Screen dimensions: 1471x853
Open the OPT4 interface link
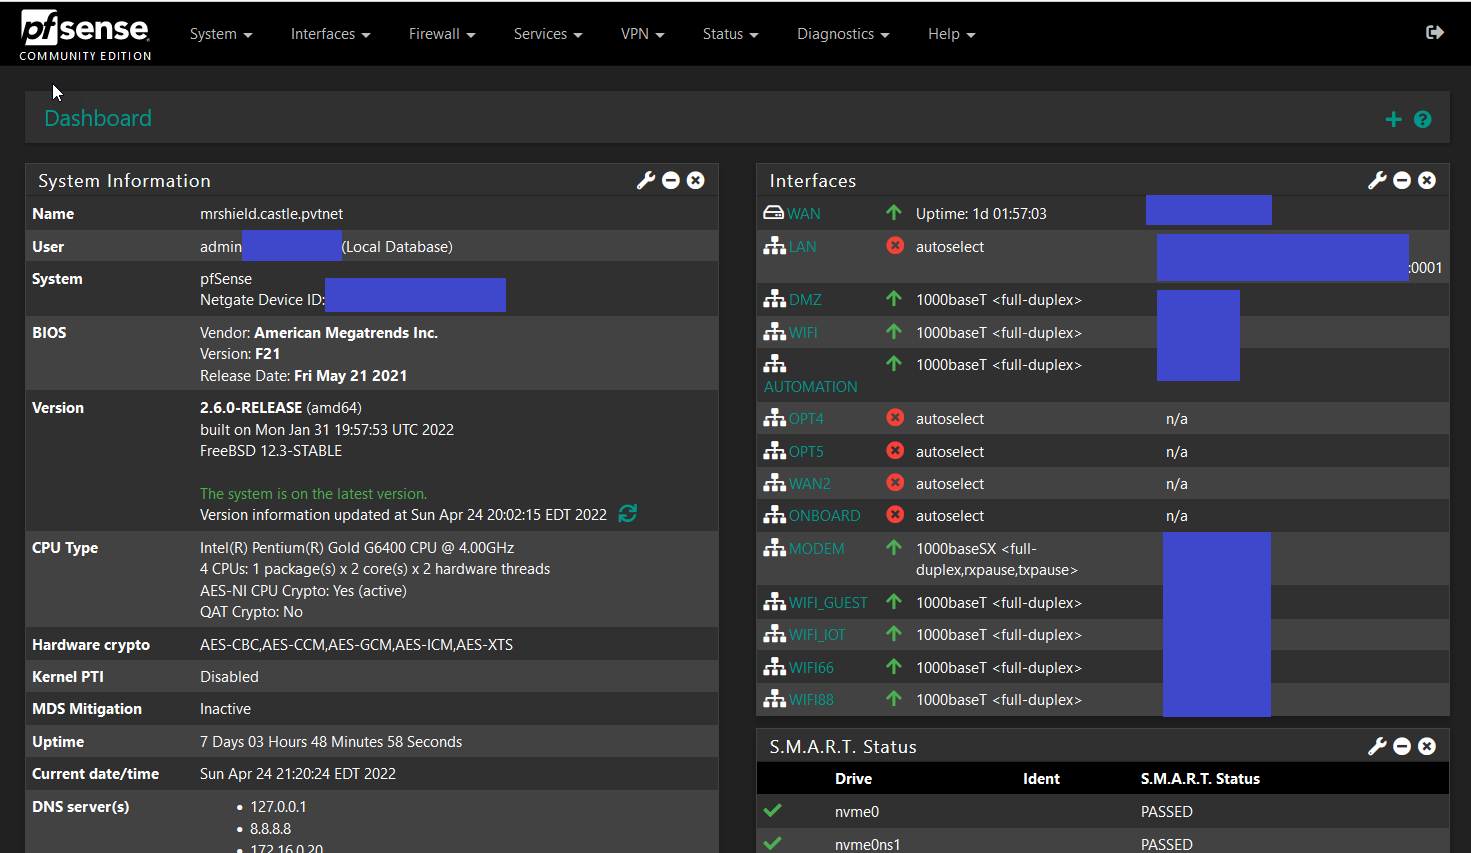pyautogui.click(x=806, y=419)
